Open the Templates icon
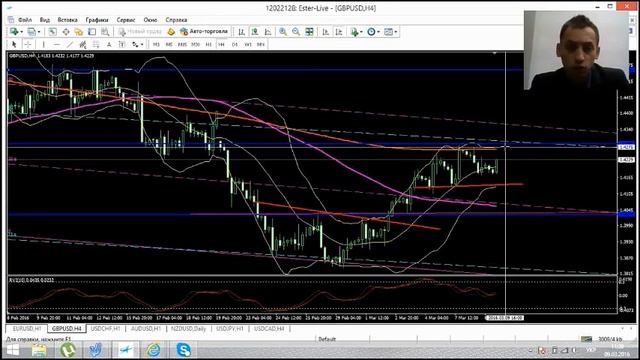 pyautogui.click(x=389, y=32)
